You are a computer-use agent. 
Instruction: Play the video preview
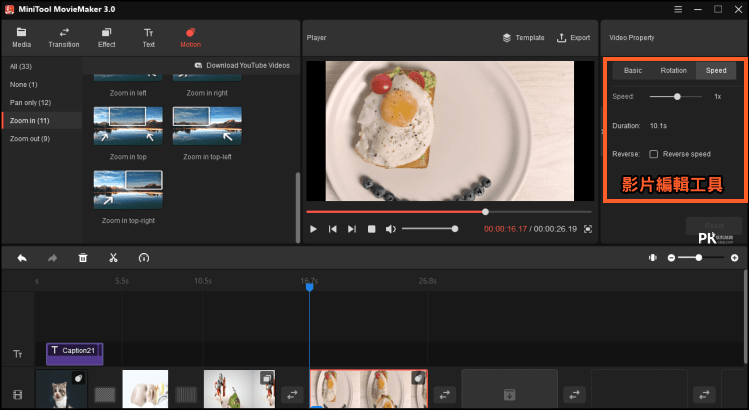pyautogui.click(x=313, y=229)
